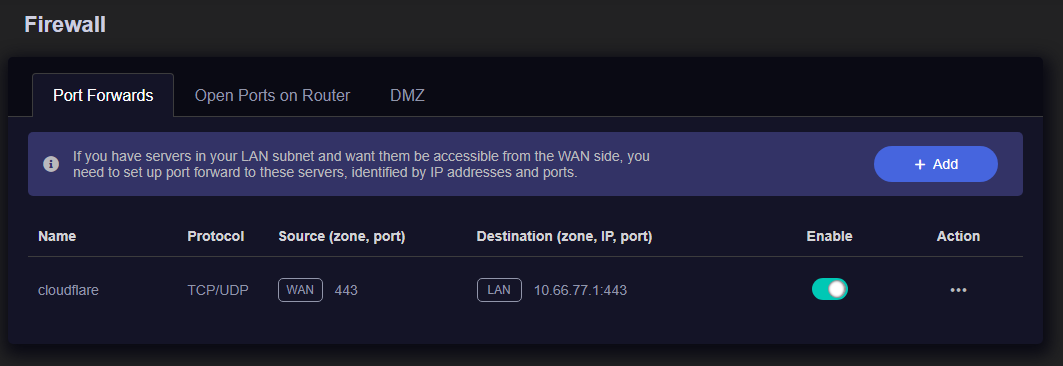Click the Action column header

[958, 237]
